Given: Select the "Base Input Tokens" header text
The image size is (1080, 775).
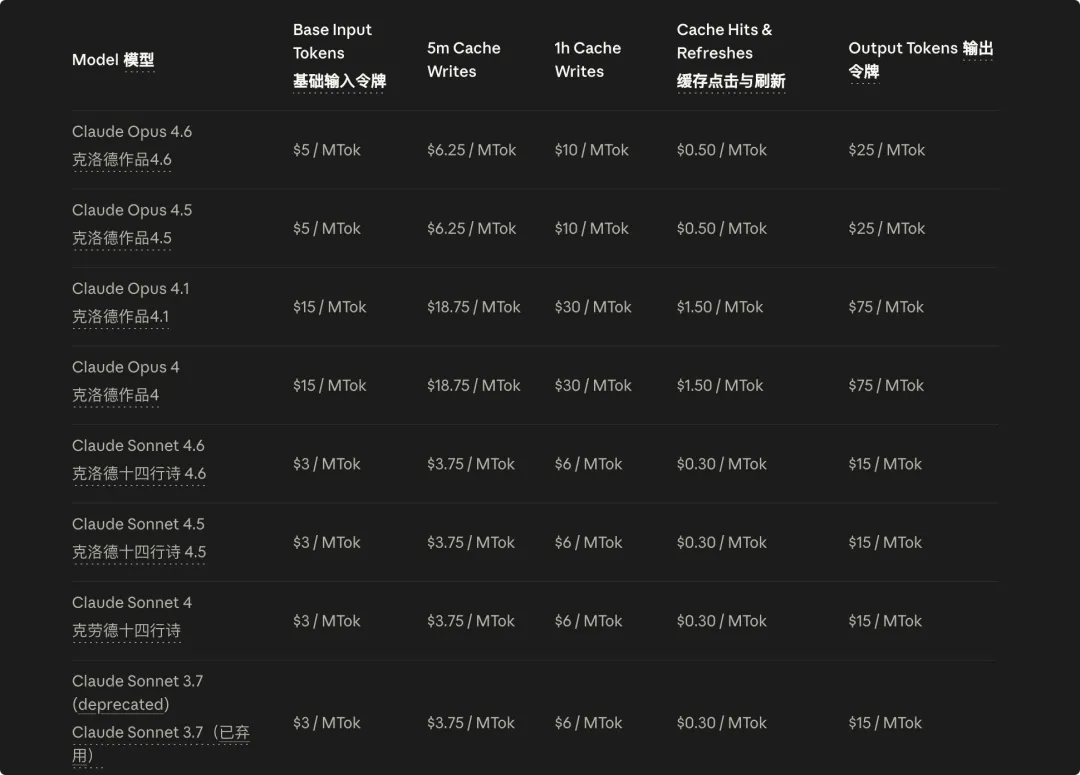Looking at the screenshot, I should (x=332, y=41).
